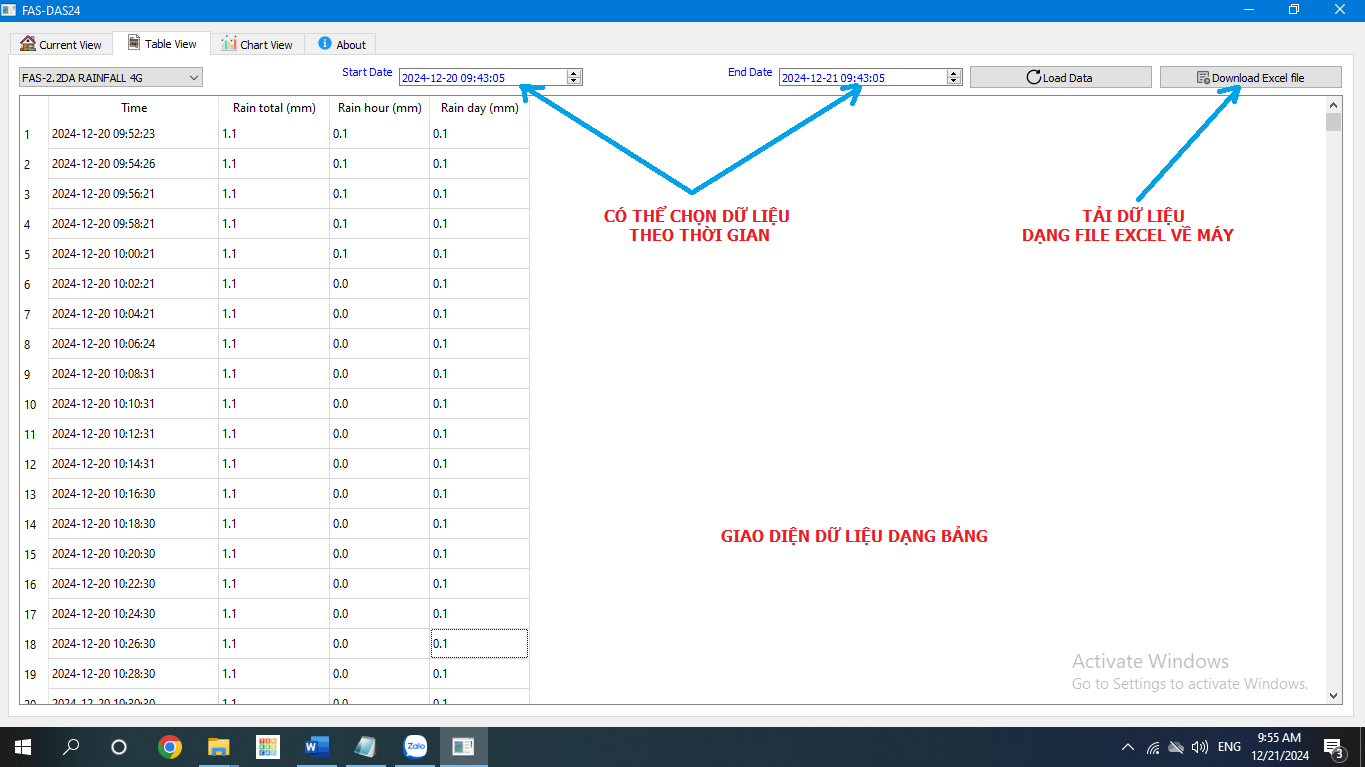
Task: Download the data as Excel file
Action: click(1250, 77)
